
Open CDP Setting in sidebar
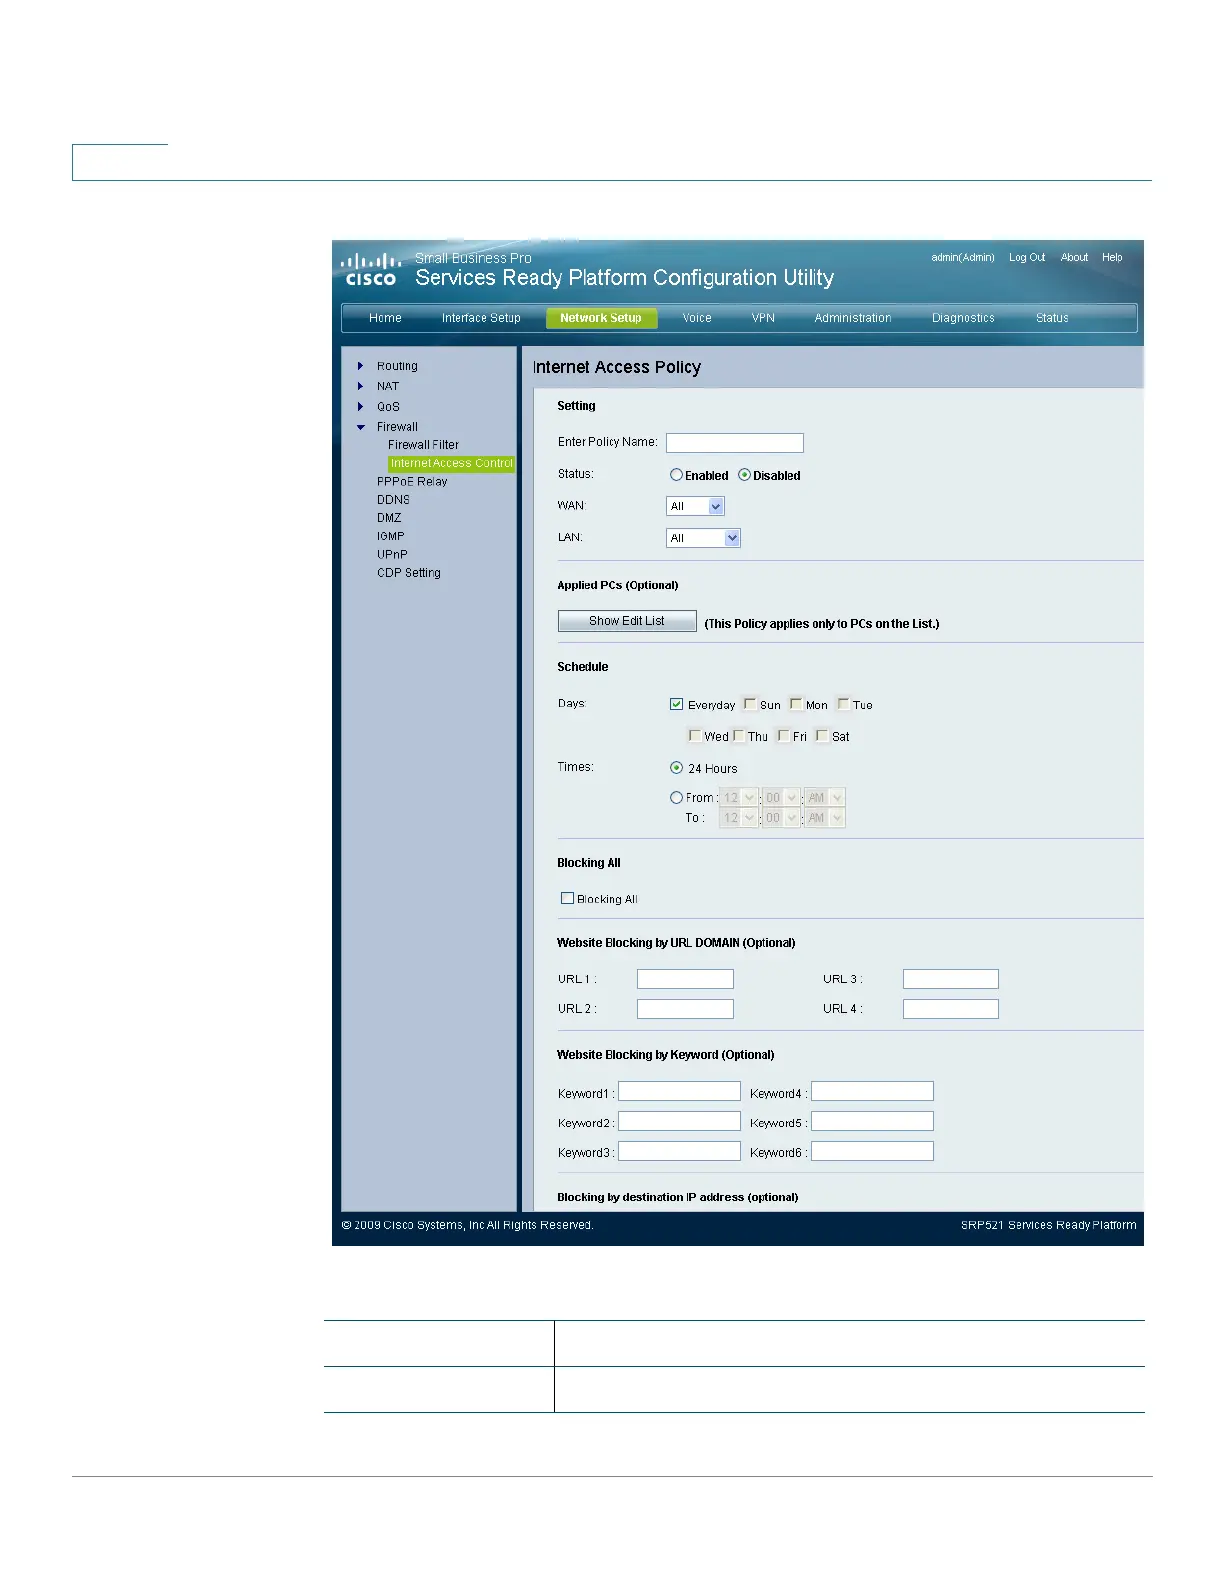(409, 573)
